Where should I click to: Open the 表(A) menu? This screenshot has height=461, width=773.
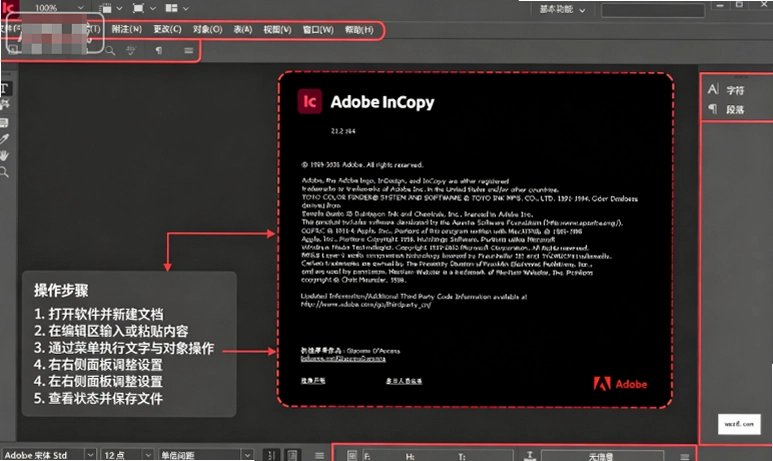tap(243, 30)
